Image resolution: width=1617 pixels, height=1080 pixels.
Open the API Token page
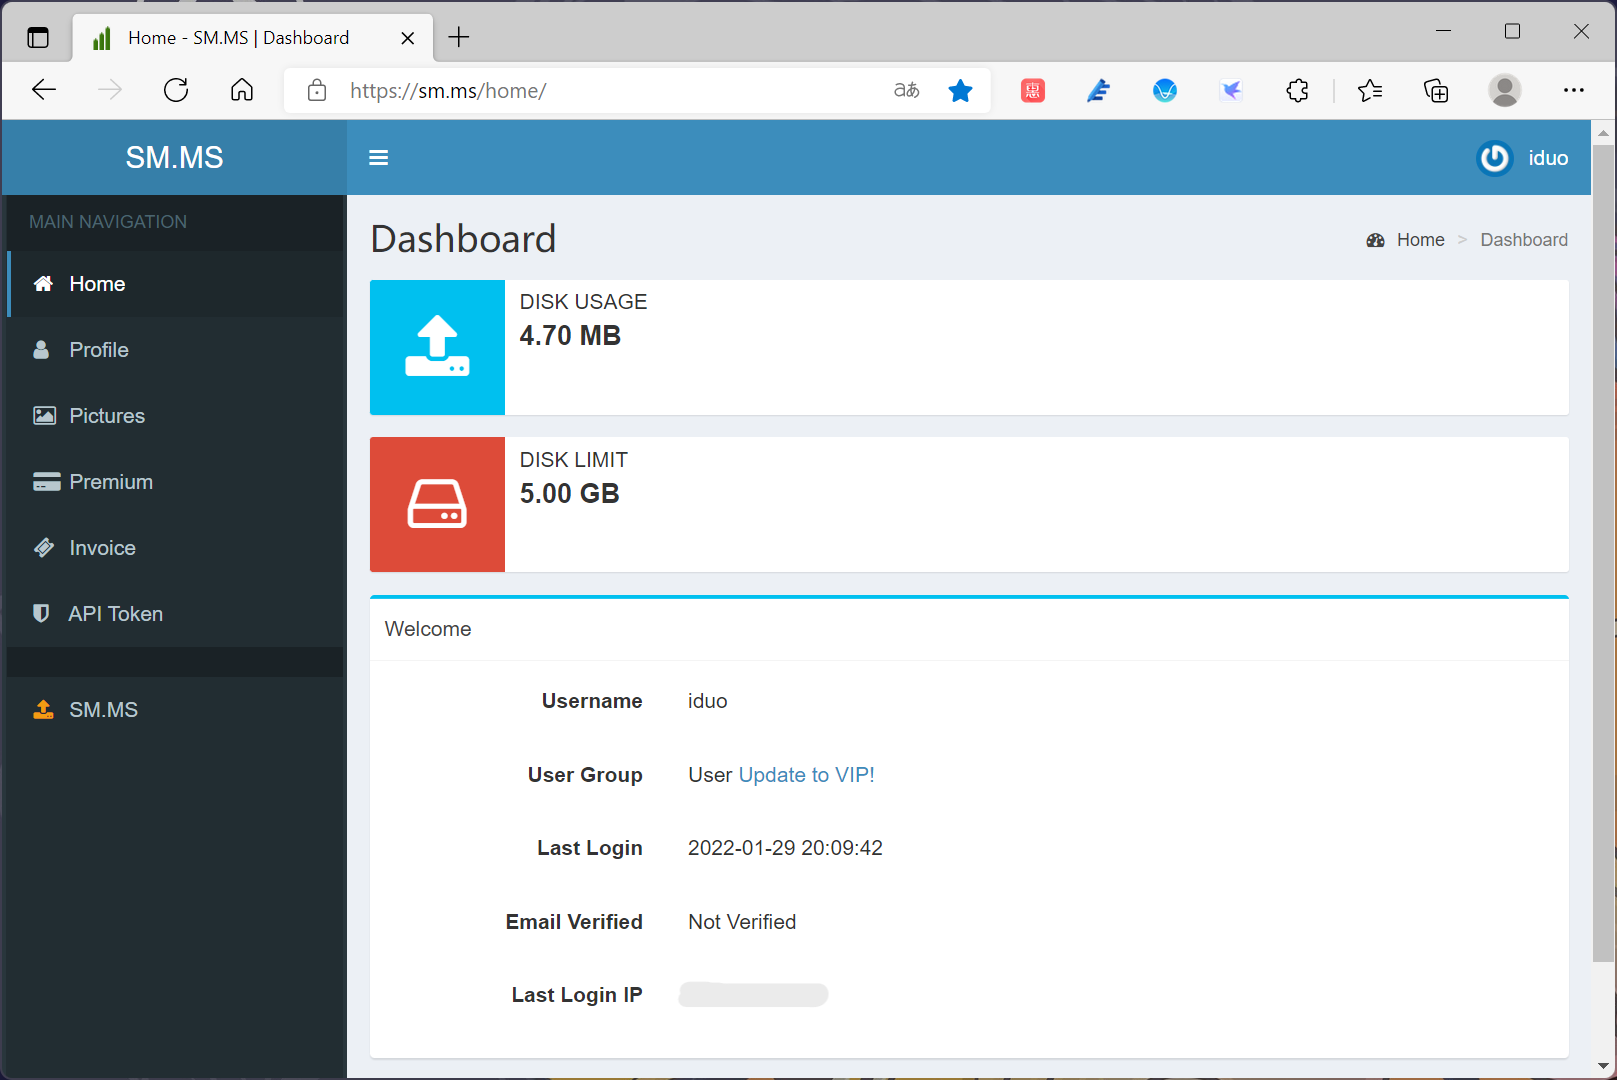pyautogui.click(x=115, y=614)
